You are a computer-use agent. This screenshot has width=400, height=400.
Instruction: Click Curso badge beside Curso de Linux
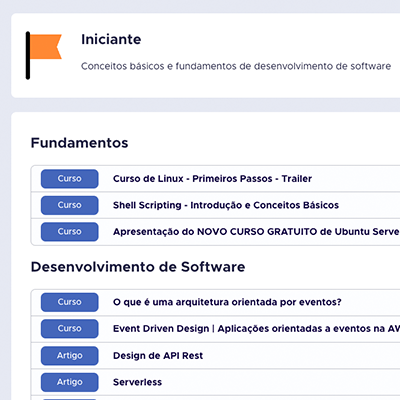(69, 179)
